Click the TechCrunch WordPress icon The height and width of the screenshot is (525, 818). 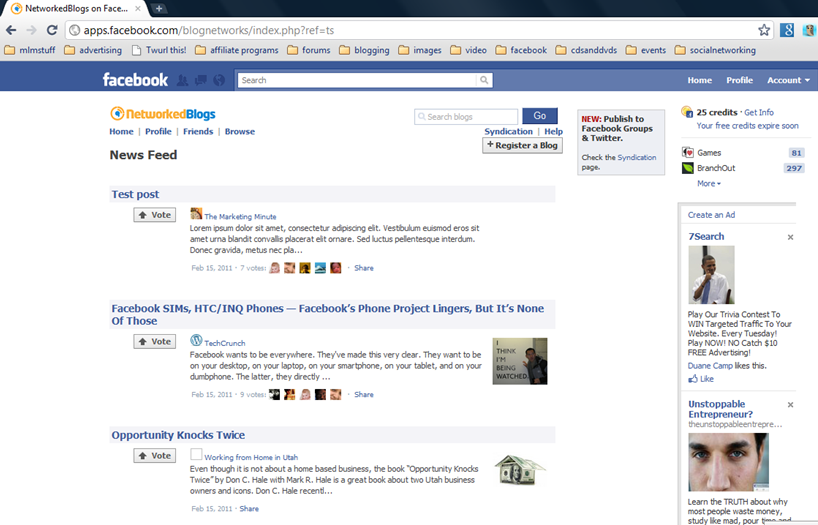tap(196, 340)
